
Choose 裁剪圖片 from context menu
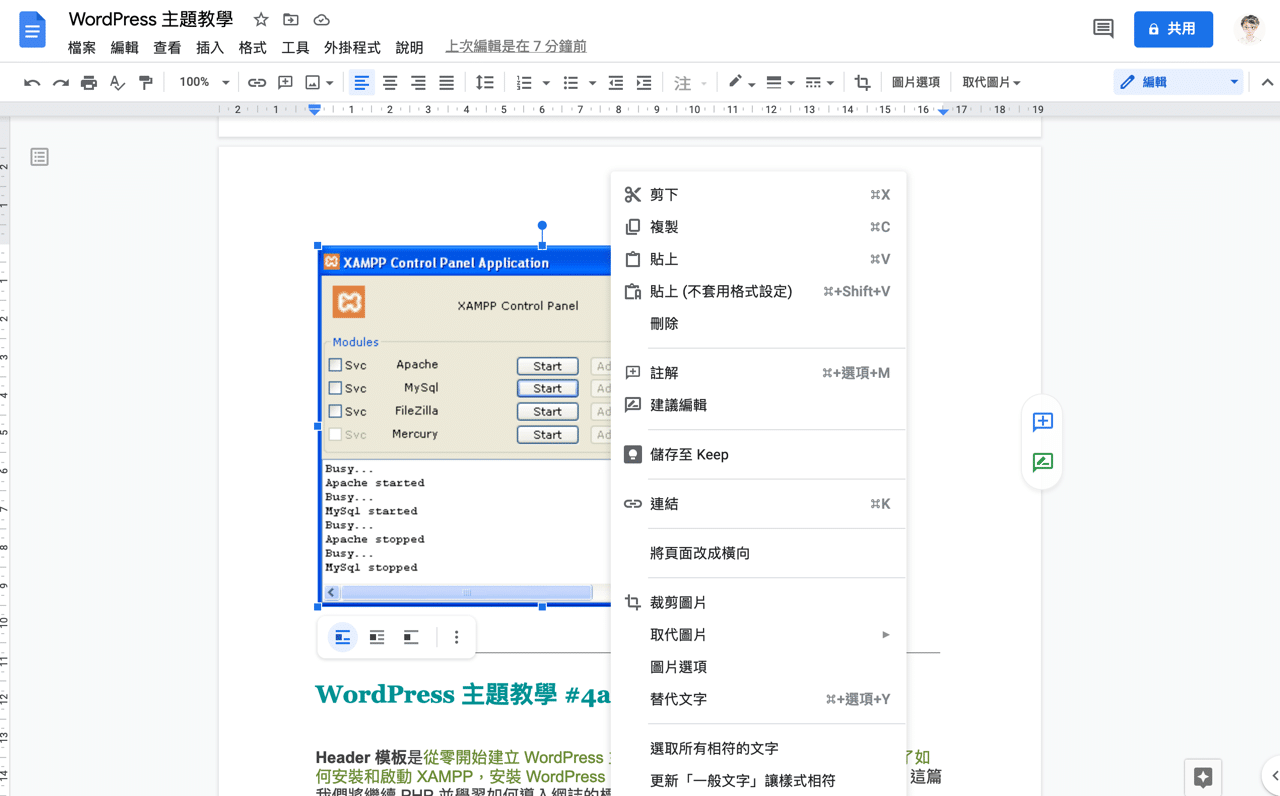tap(758, 603)
